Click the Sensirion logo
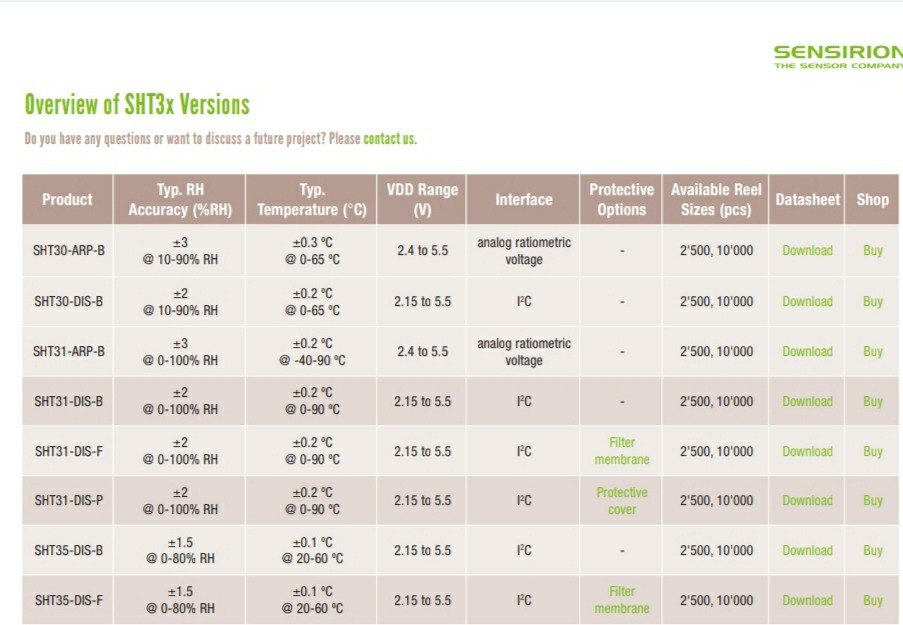 click(x=838, y=56)
